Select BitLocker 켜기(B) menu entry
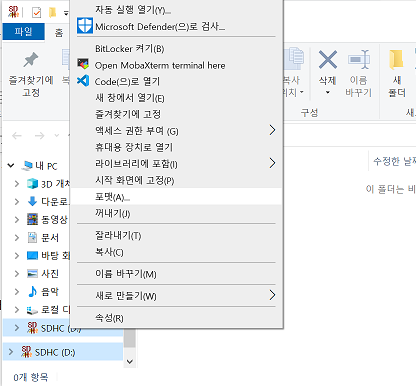416x386 pixels. tap(176, 49)
